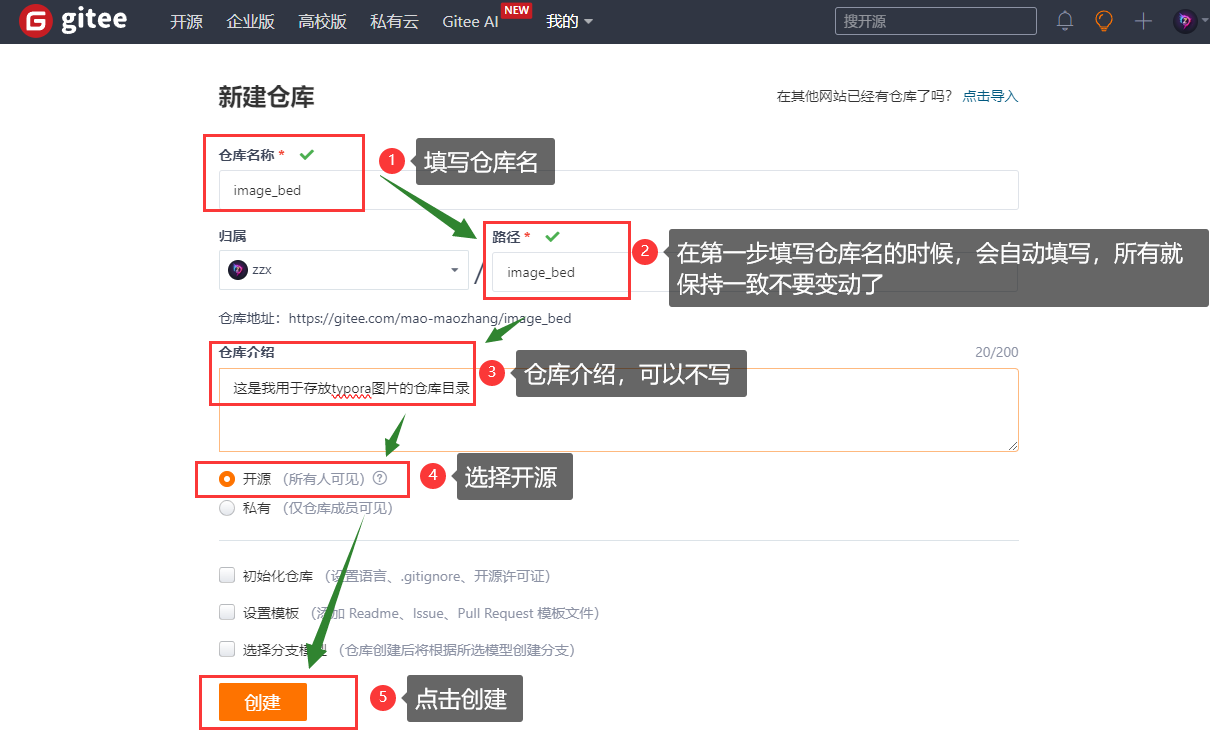Screen dimensions: 1210x740
Task: Open the Gitee AI menu item
Action: 470,20
